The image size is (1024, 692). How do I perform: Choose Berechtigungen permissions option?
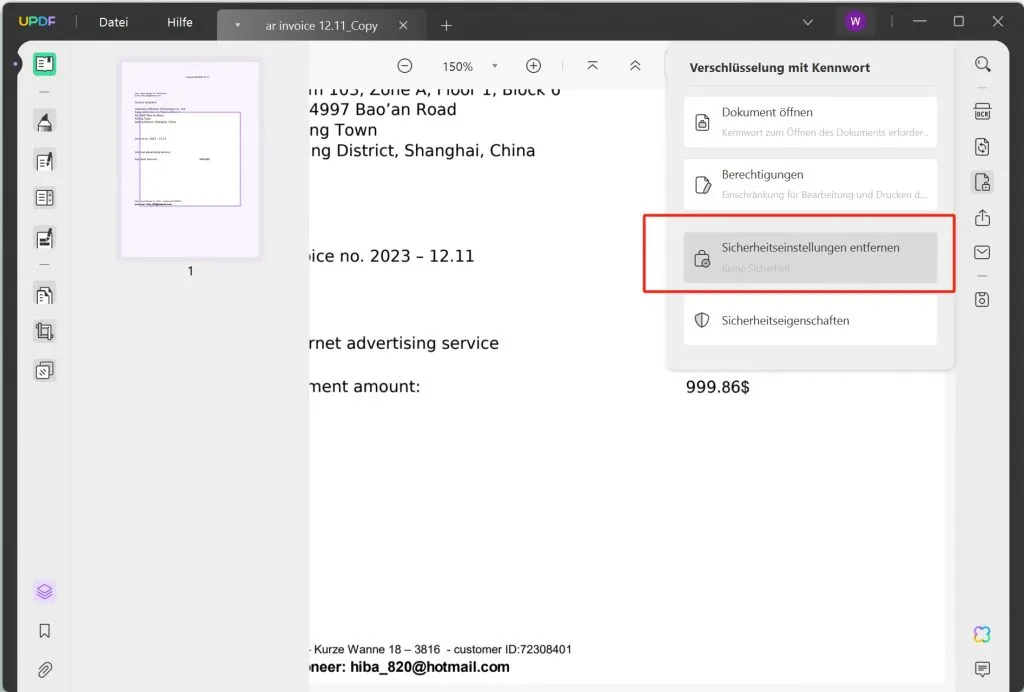pos(810,185)
